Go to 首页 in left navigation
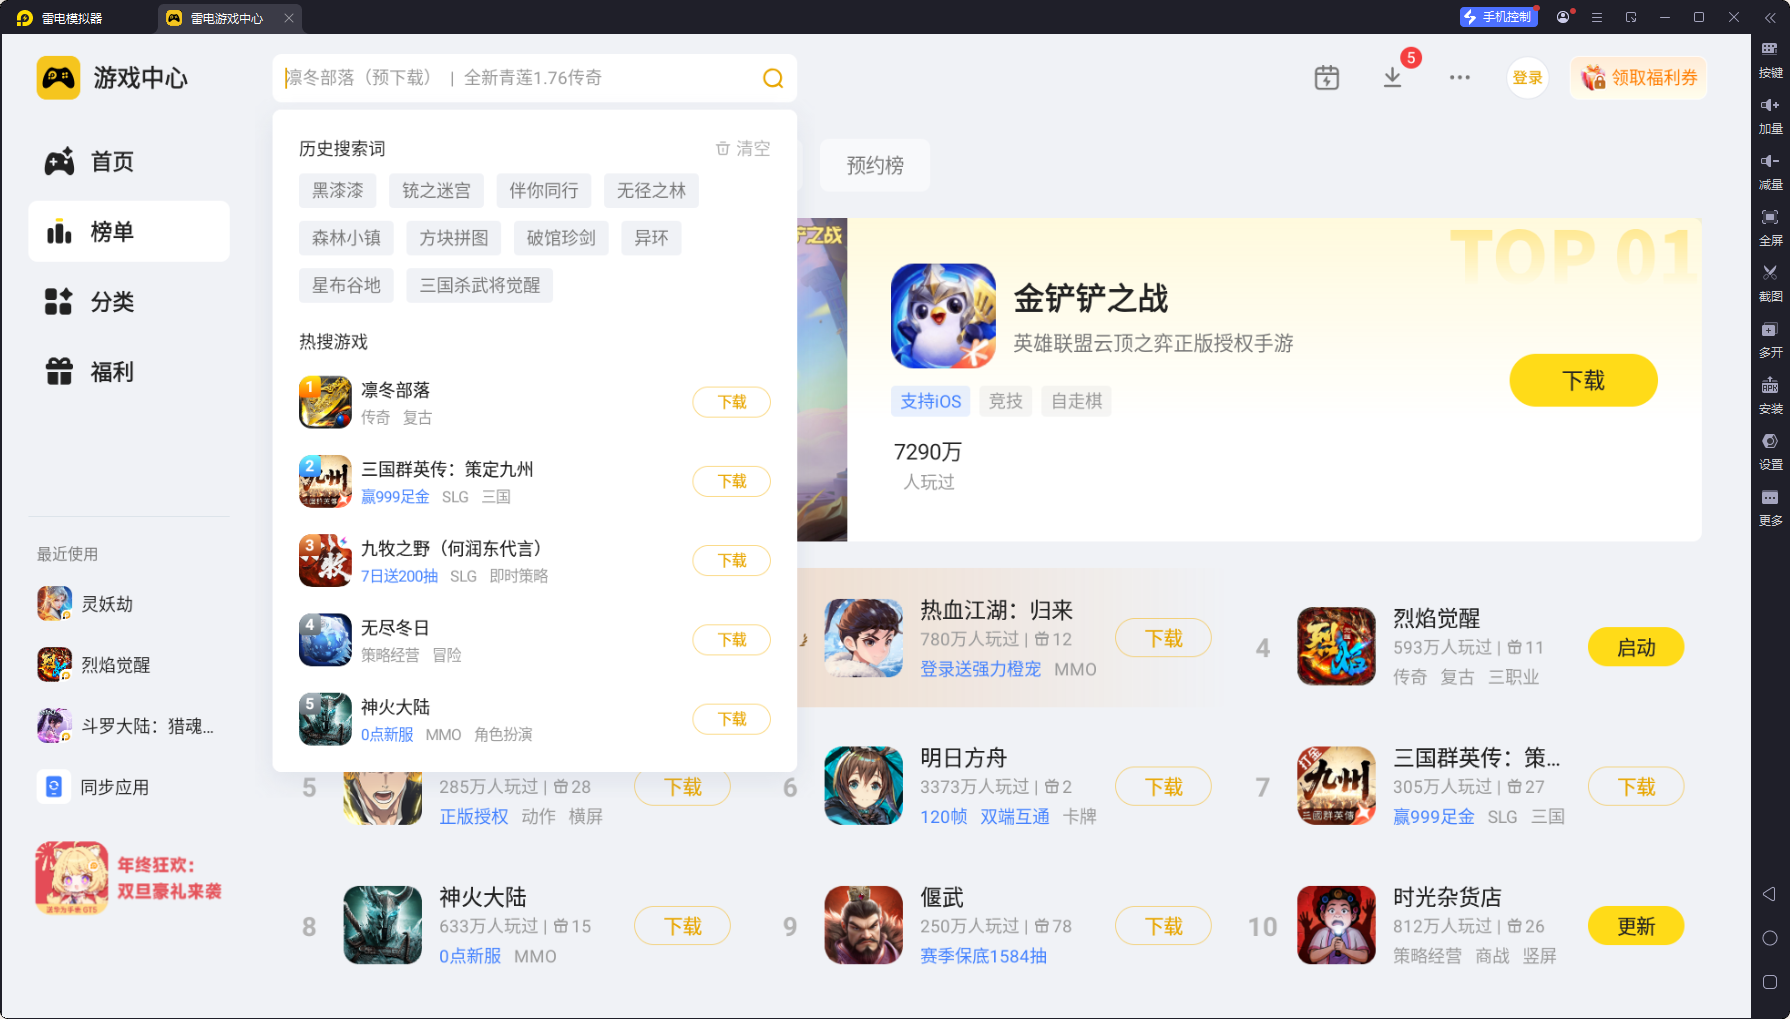The width and height of the screenshot is (1790, 1019). click(x=129, y=161)
